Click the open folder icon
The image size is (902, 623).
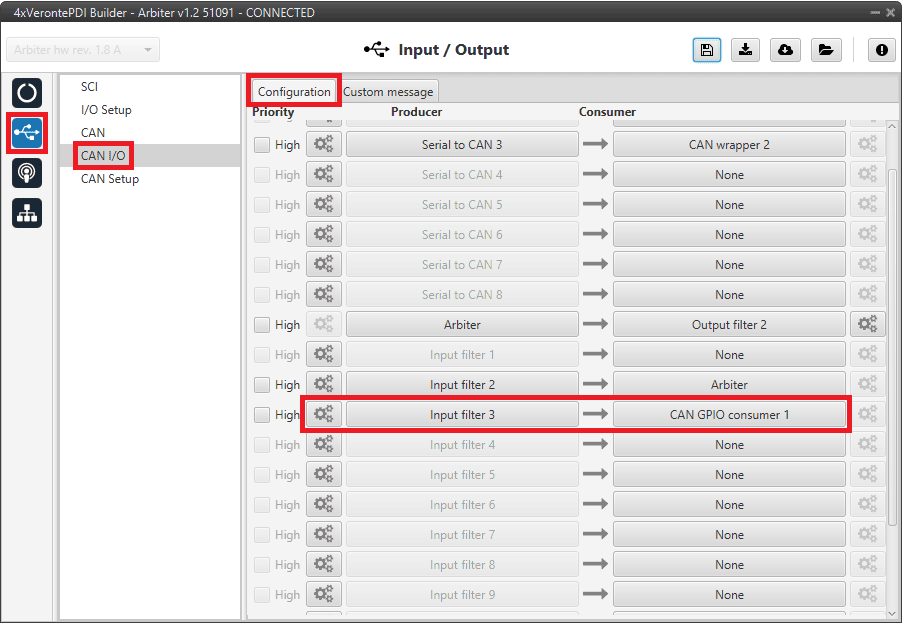[x=825, y=50]
